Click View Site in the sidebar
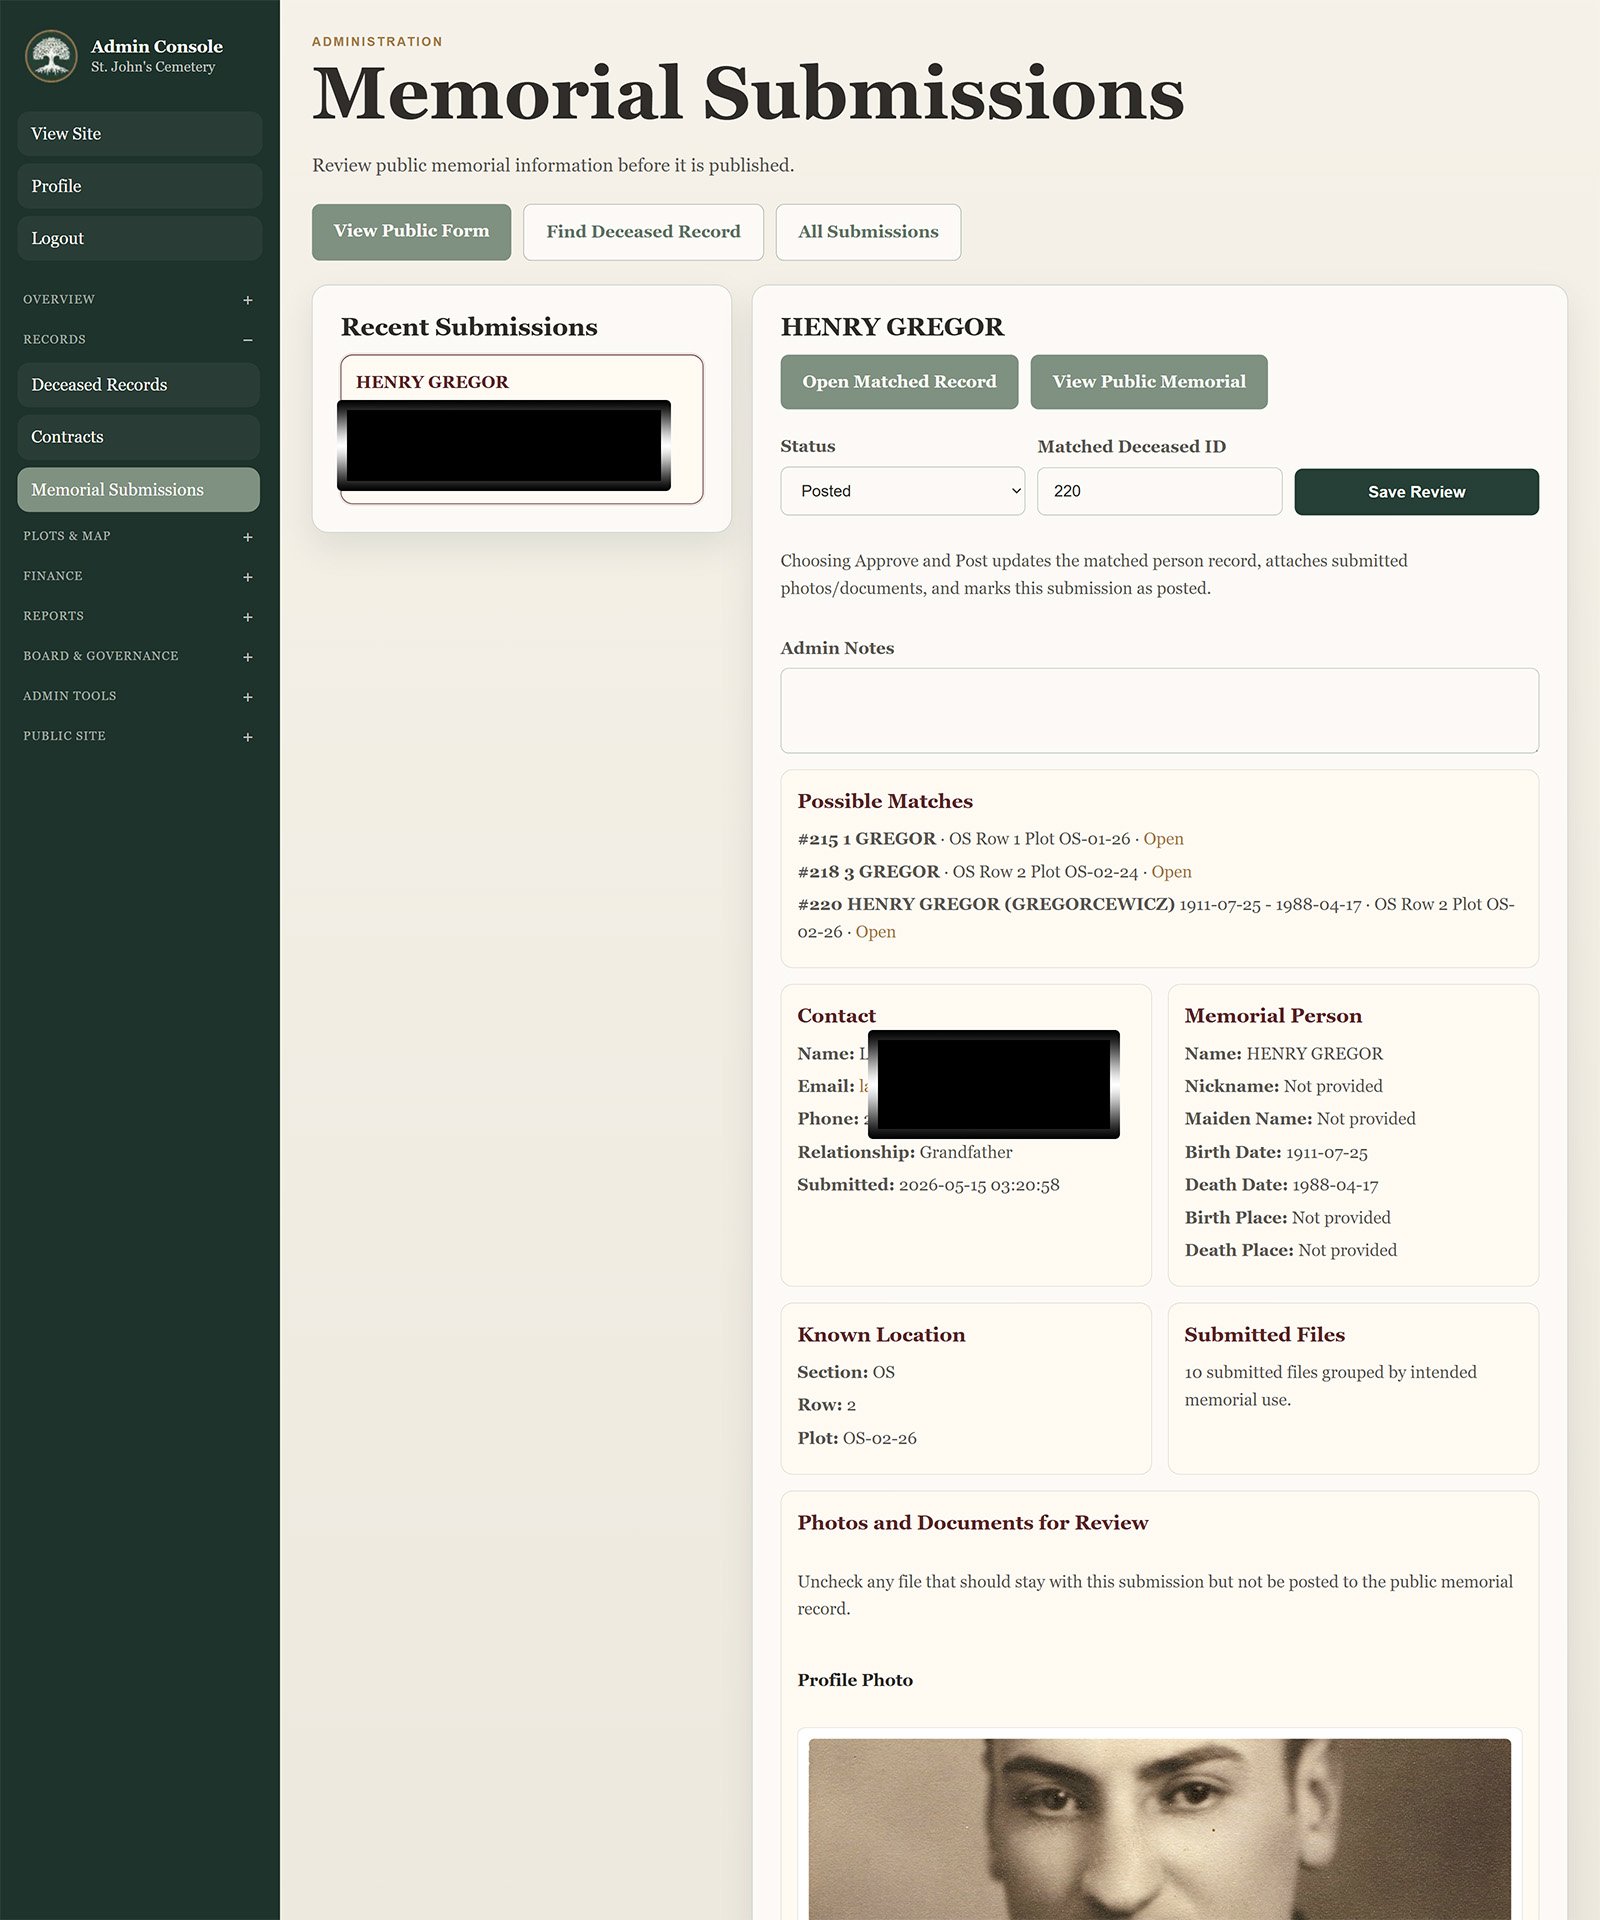Image resolution: width=1600 pixels, height=1920 pixels. tap(139, 134)
